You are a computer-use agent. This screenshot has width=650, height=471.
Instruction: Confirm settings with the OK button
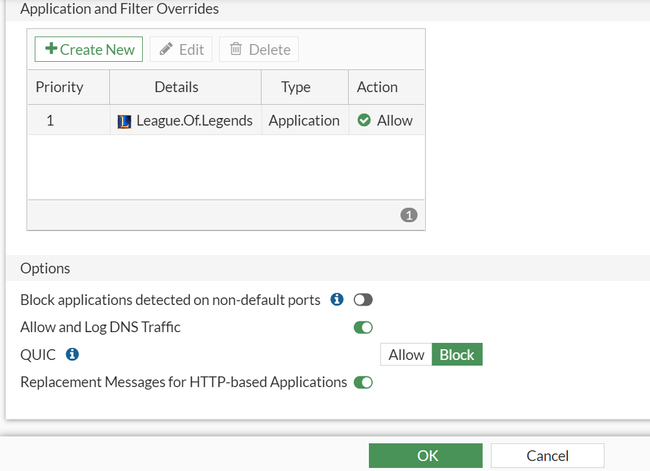[x=428, y=456]
